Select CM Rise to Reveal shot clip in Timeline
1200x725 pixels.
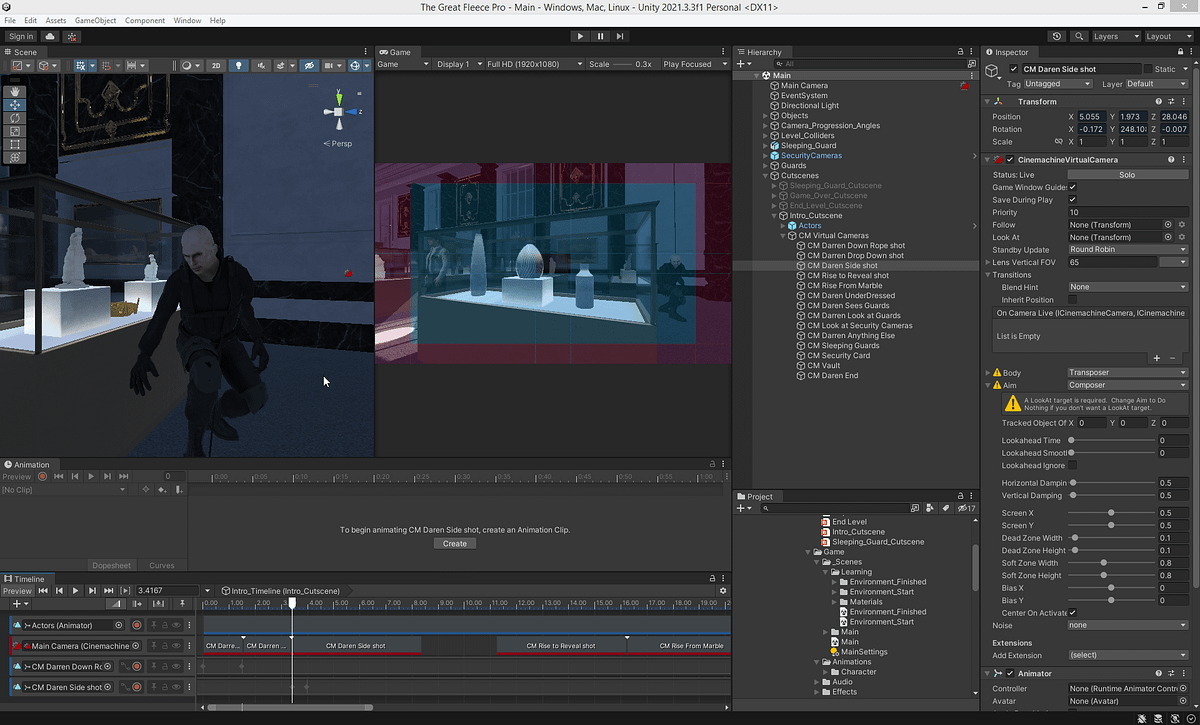[x=560, y=645]
